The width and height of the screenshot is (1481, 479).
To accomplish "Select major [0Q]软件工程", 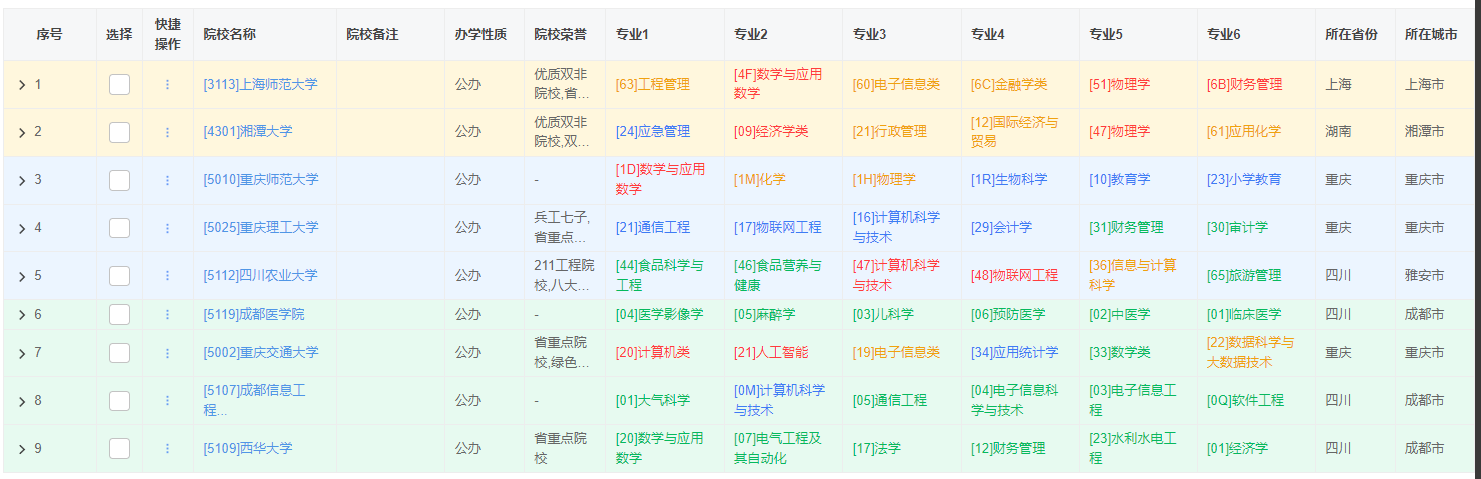I will click(1246, 401).
